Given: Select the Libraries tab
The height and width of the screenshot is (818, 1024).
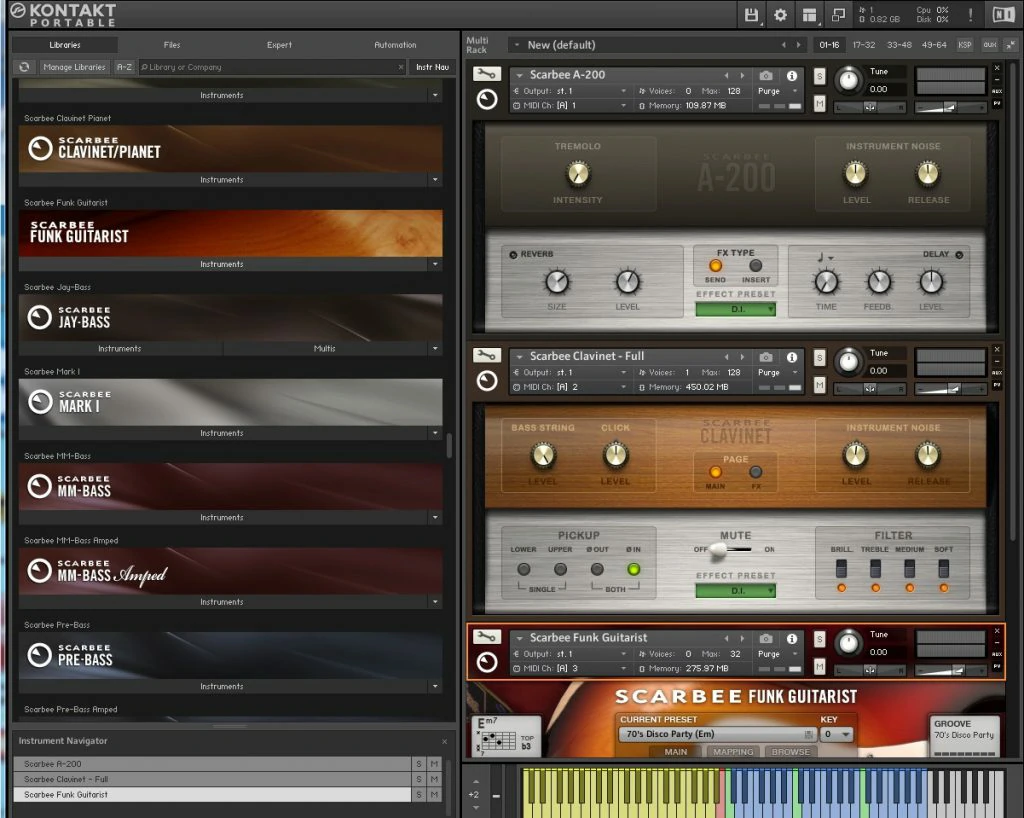Looking at the screenshot, I should 65,44.
